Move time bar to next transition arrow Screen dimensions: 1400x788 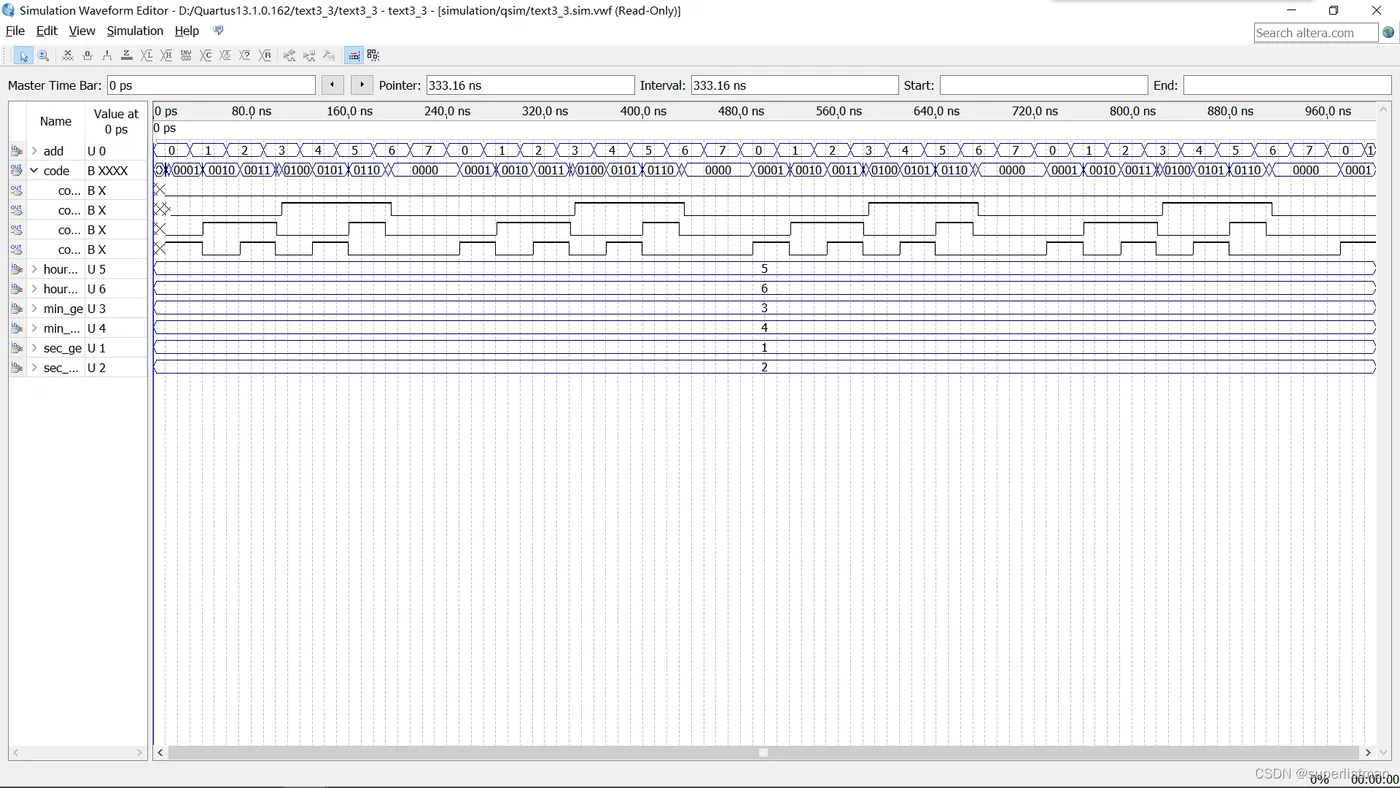361,85
